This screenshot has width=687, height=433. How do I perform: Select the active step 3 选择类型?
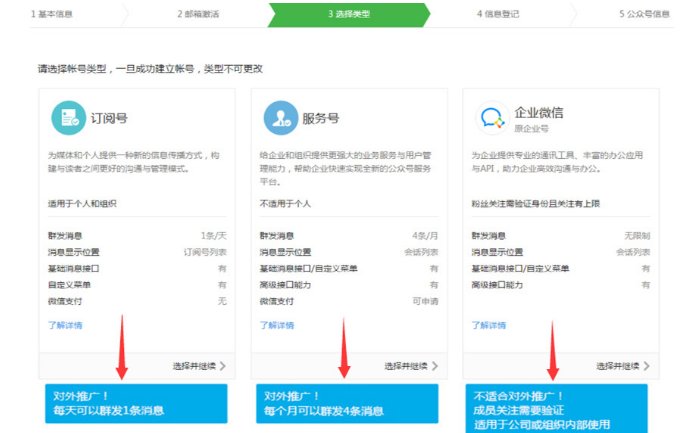349,14
